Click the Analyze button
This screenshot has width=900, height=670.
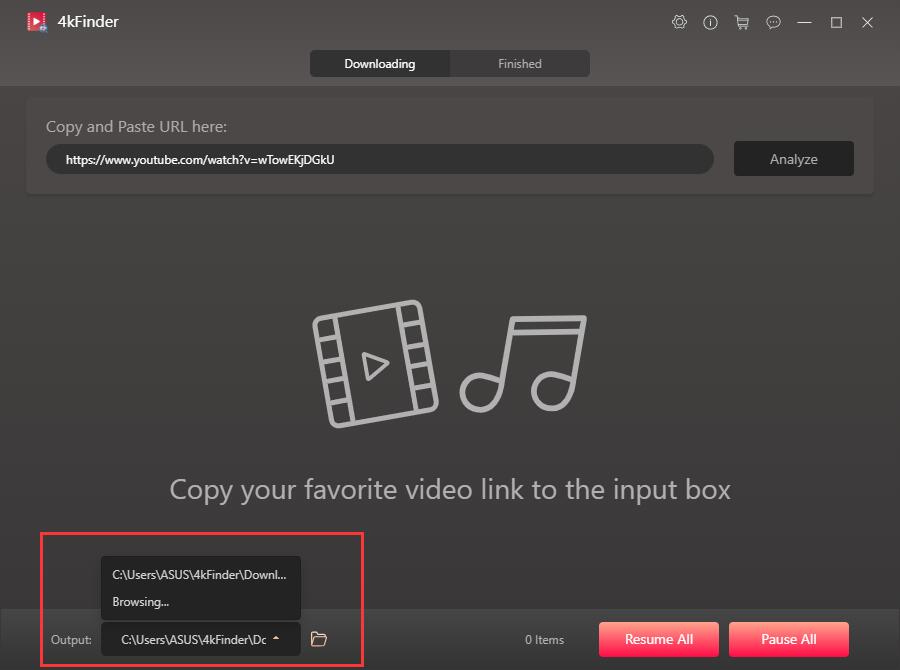point(793,158)
